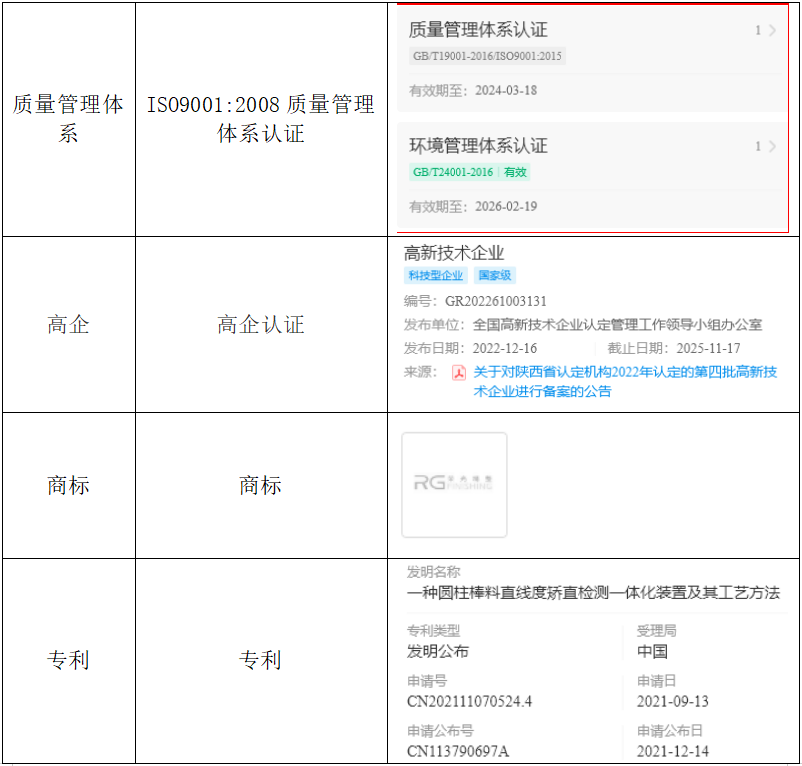The image size is (802, 766).
Task: Click the 发布日期 value 2022-12-16
Action: 505,349
